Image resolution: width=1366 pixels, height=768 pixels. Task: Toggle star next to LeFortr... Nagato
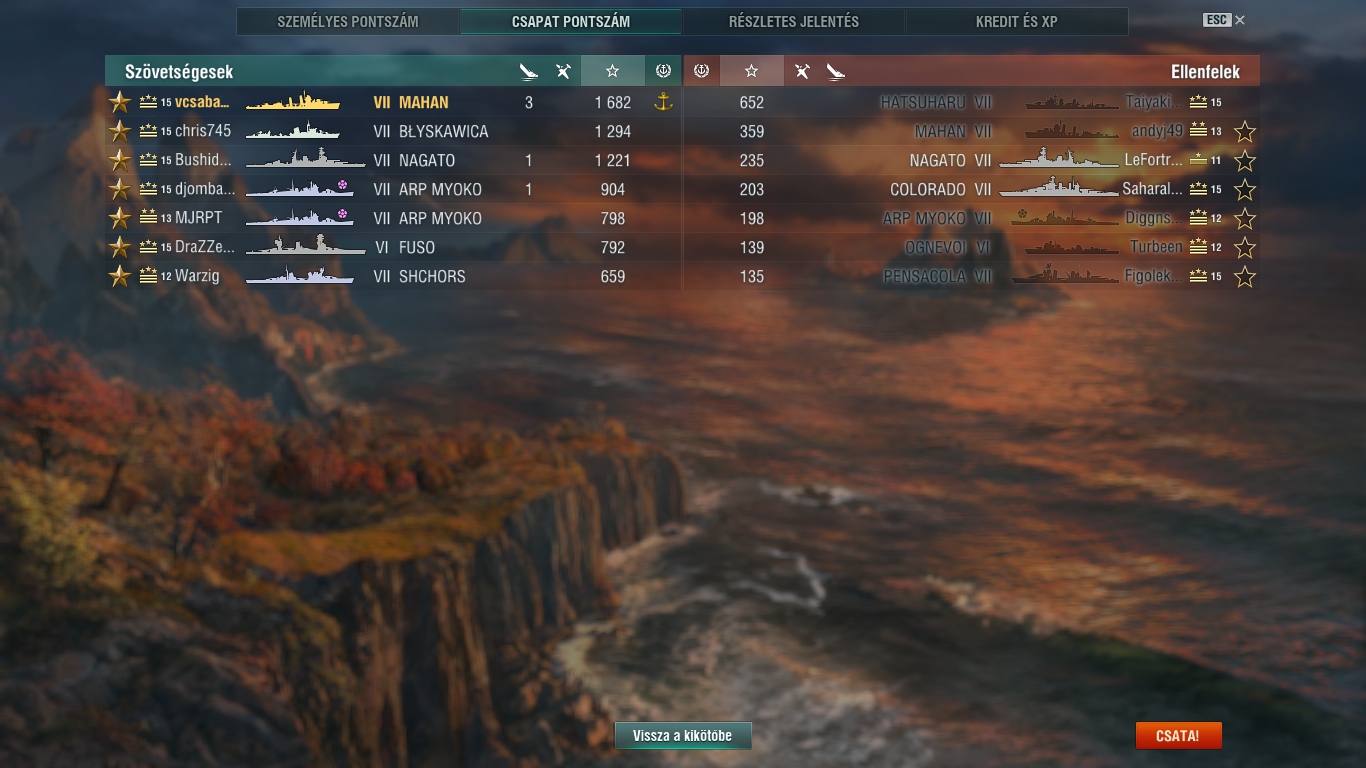click(x=1244, y=160)
